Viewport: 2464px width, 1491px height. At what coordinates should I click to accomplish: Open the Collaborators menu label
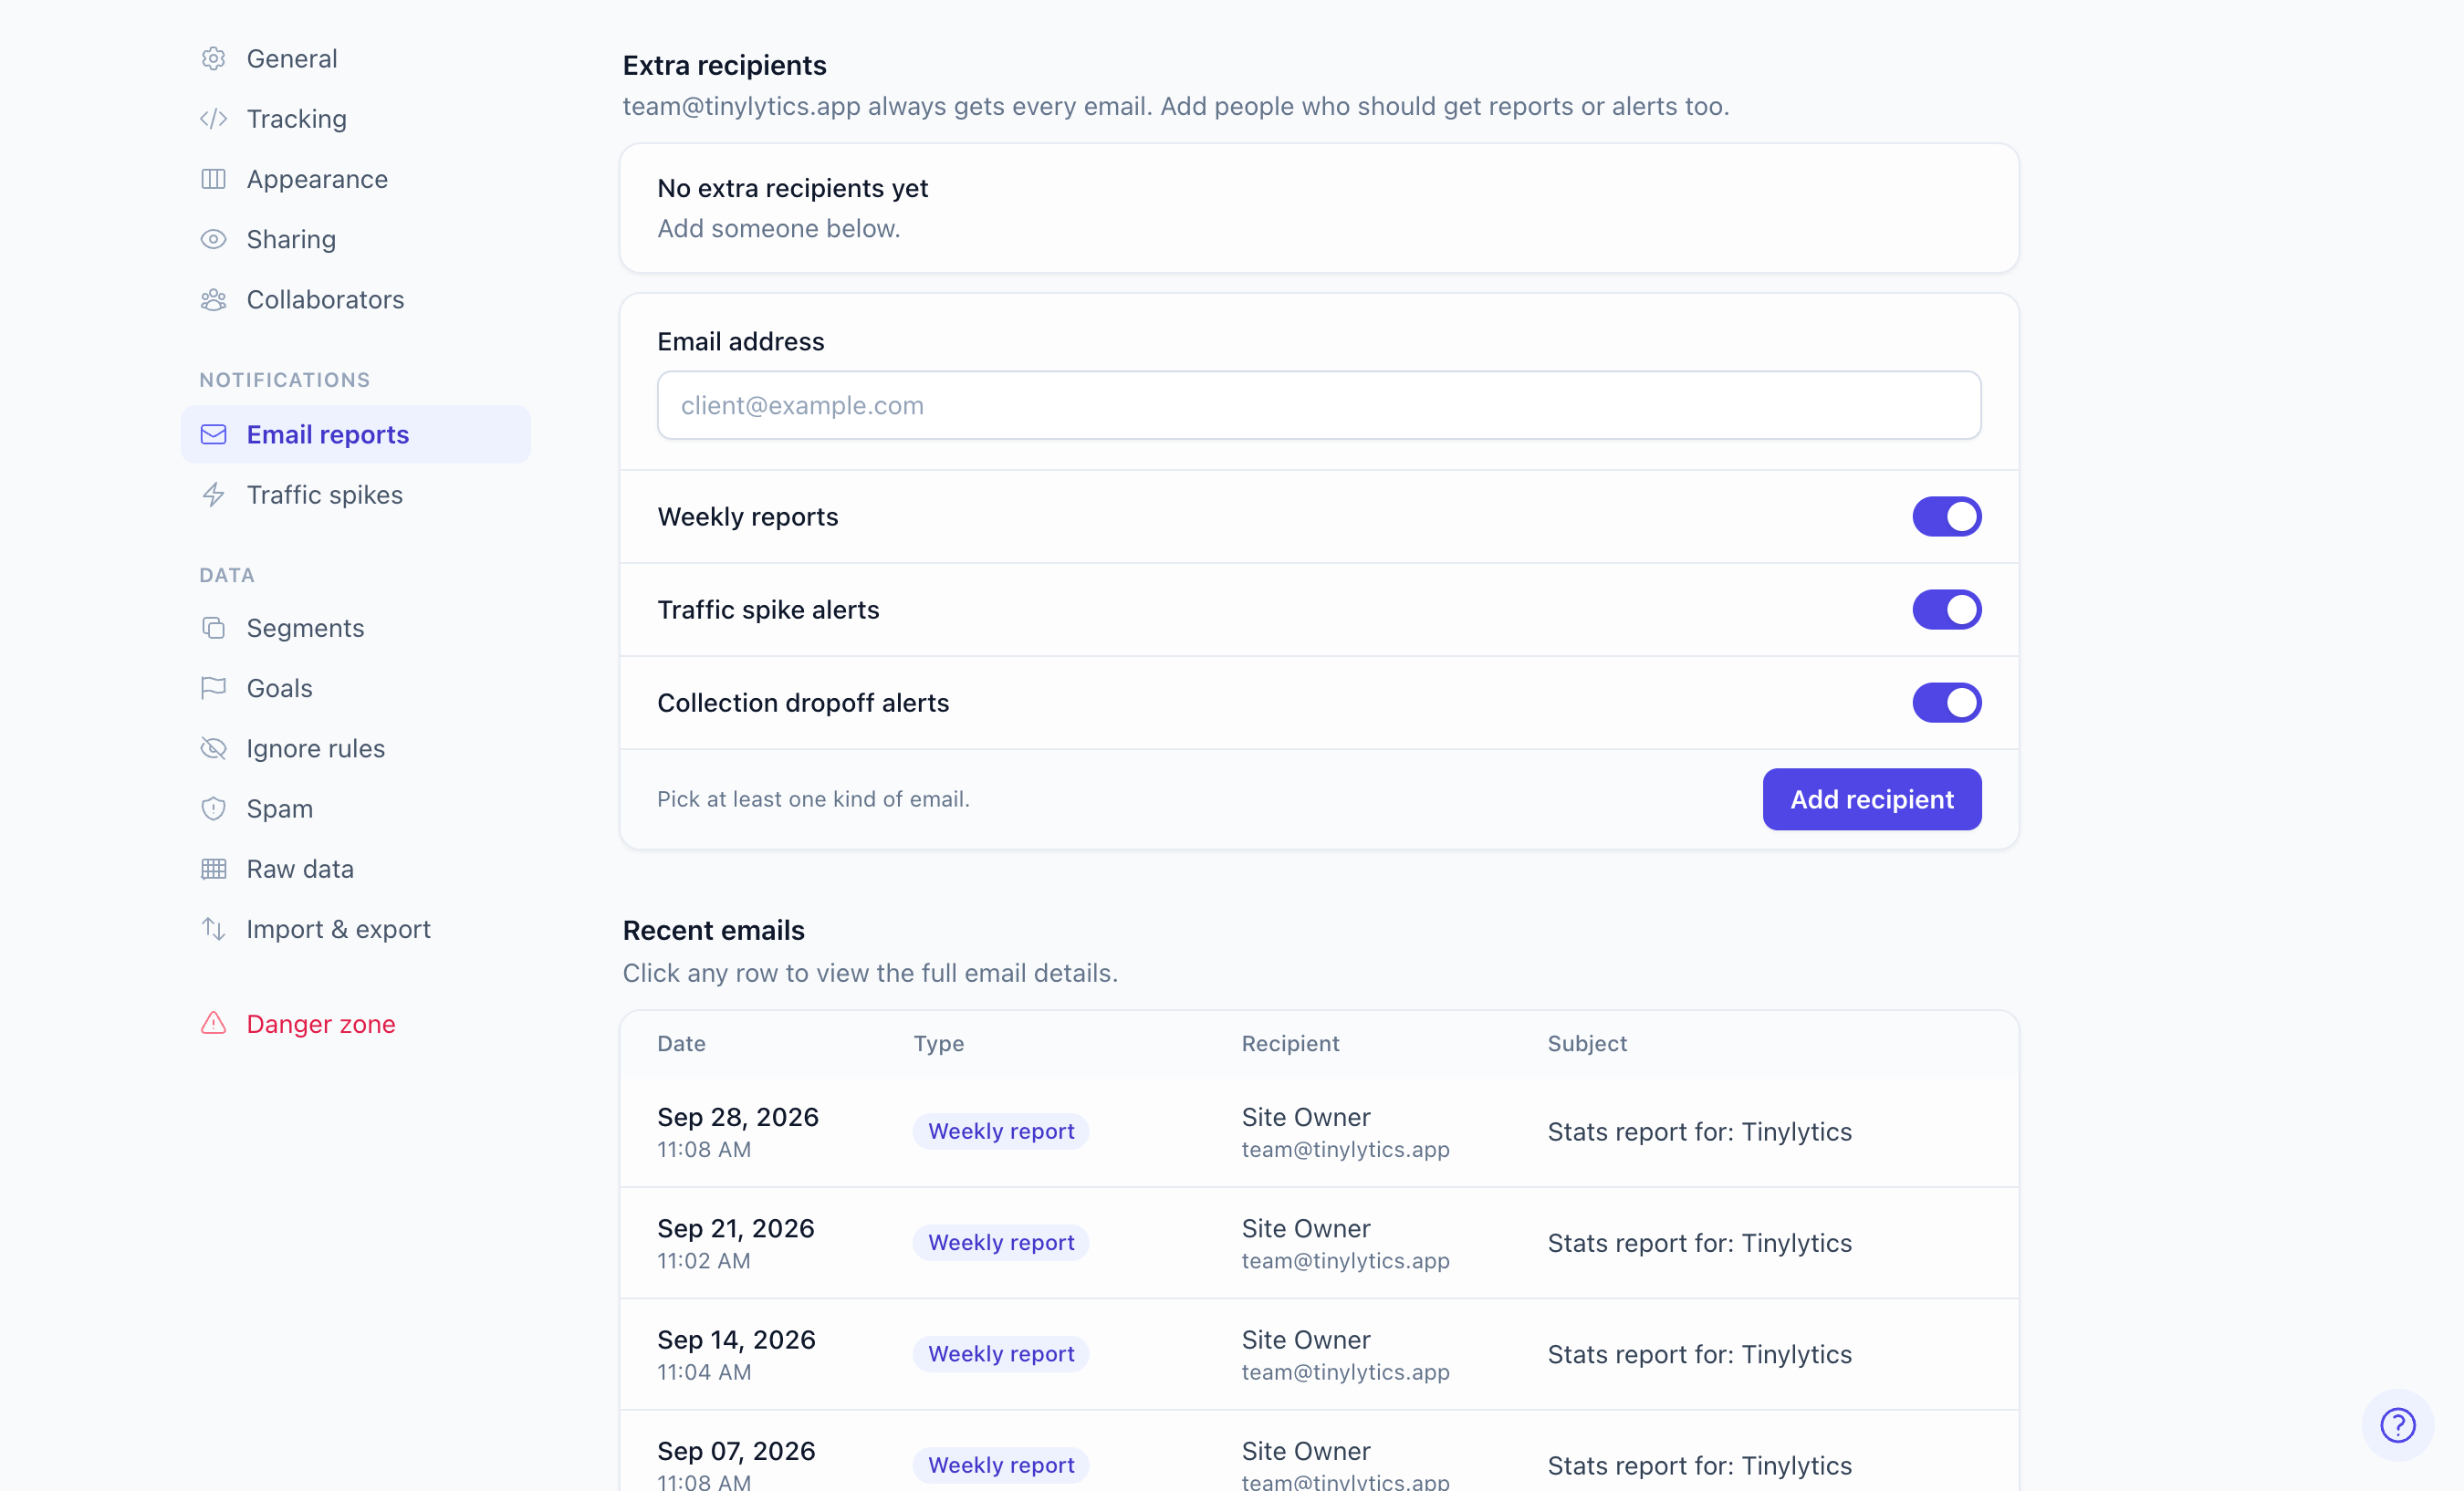click(325, 300)
